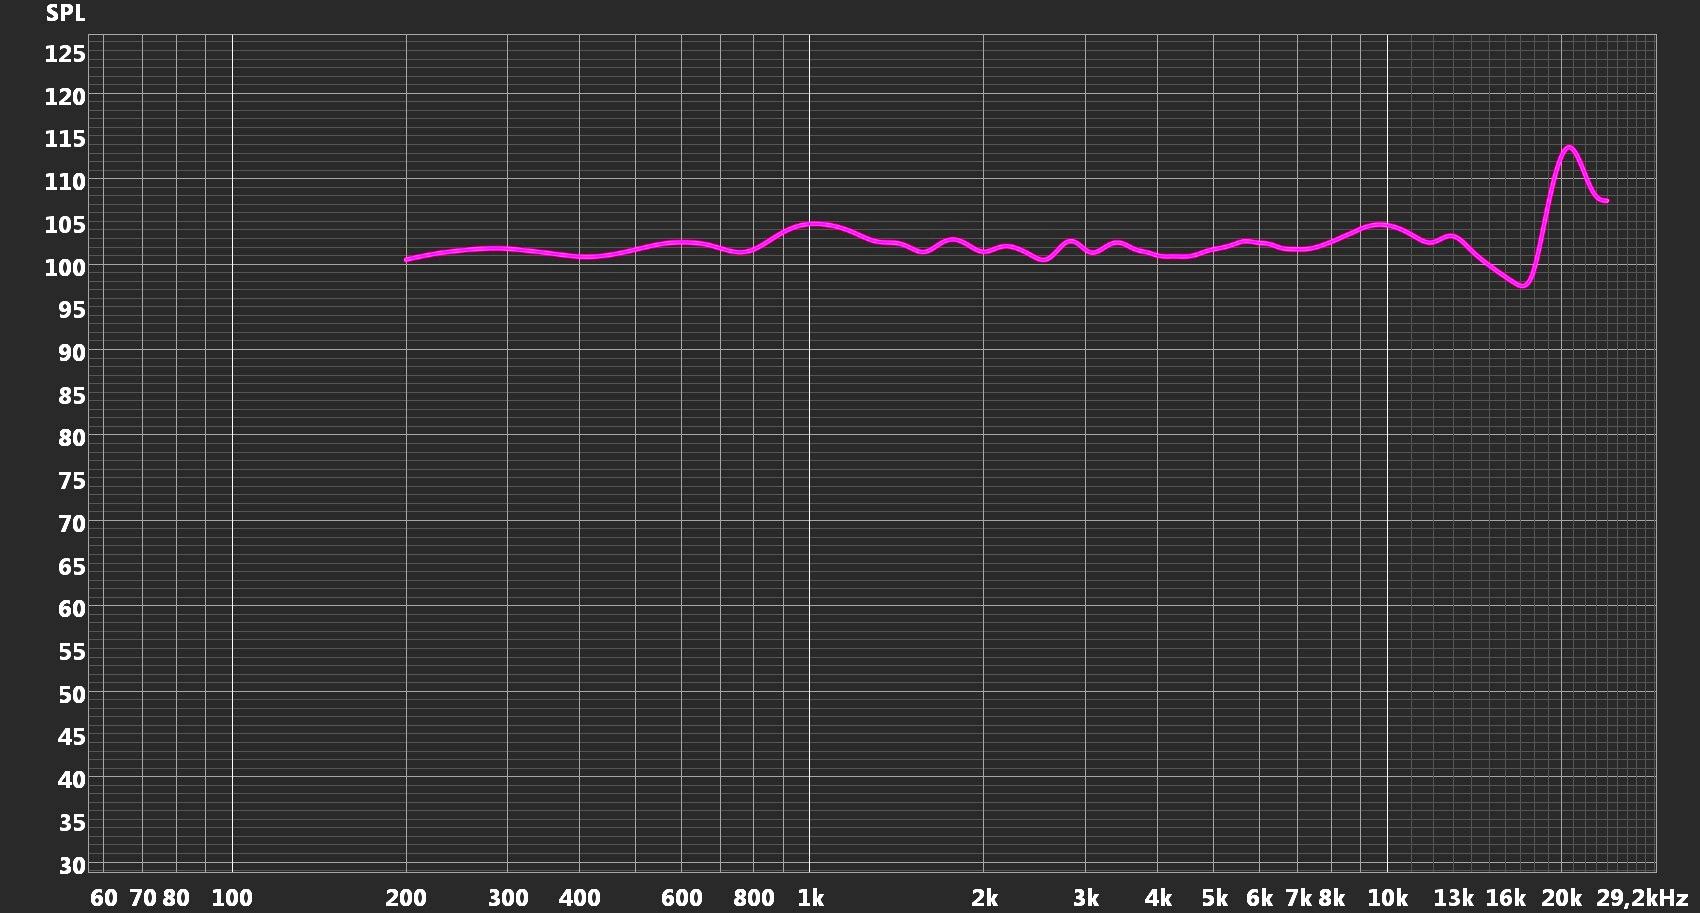
Task: Click the 1k frequency axis label
Action: [811, 898]
